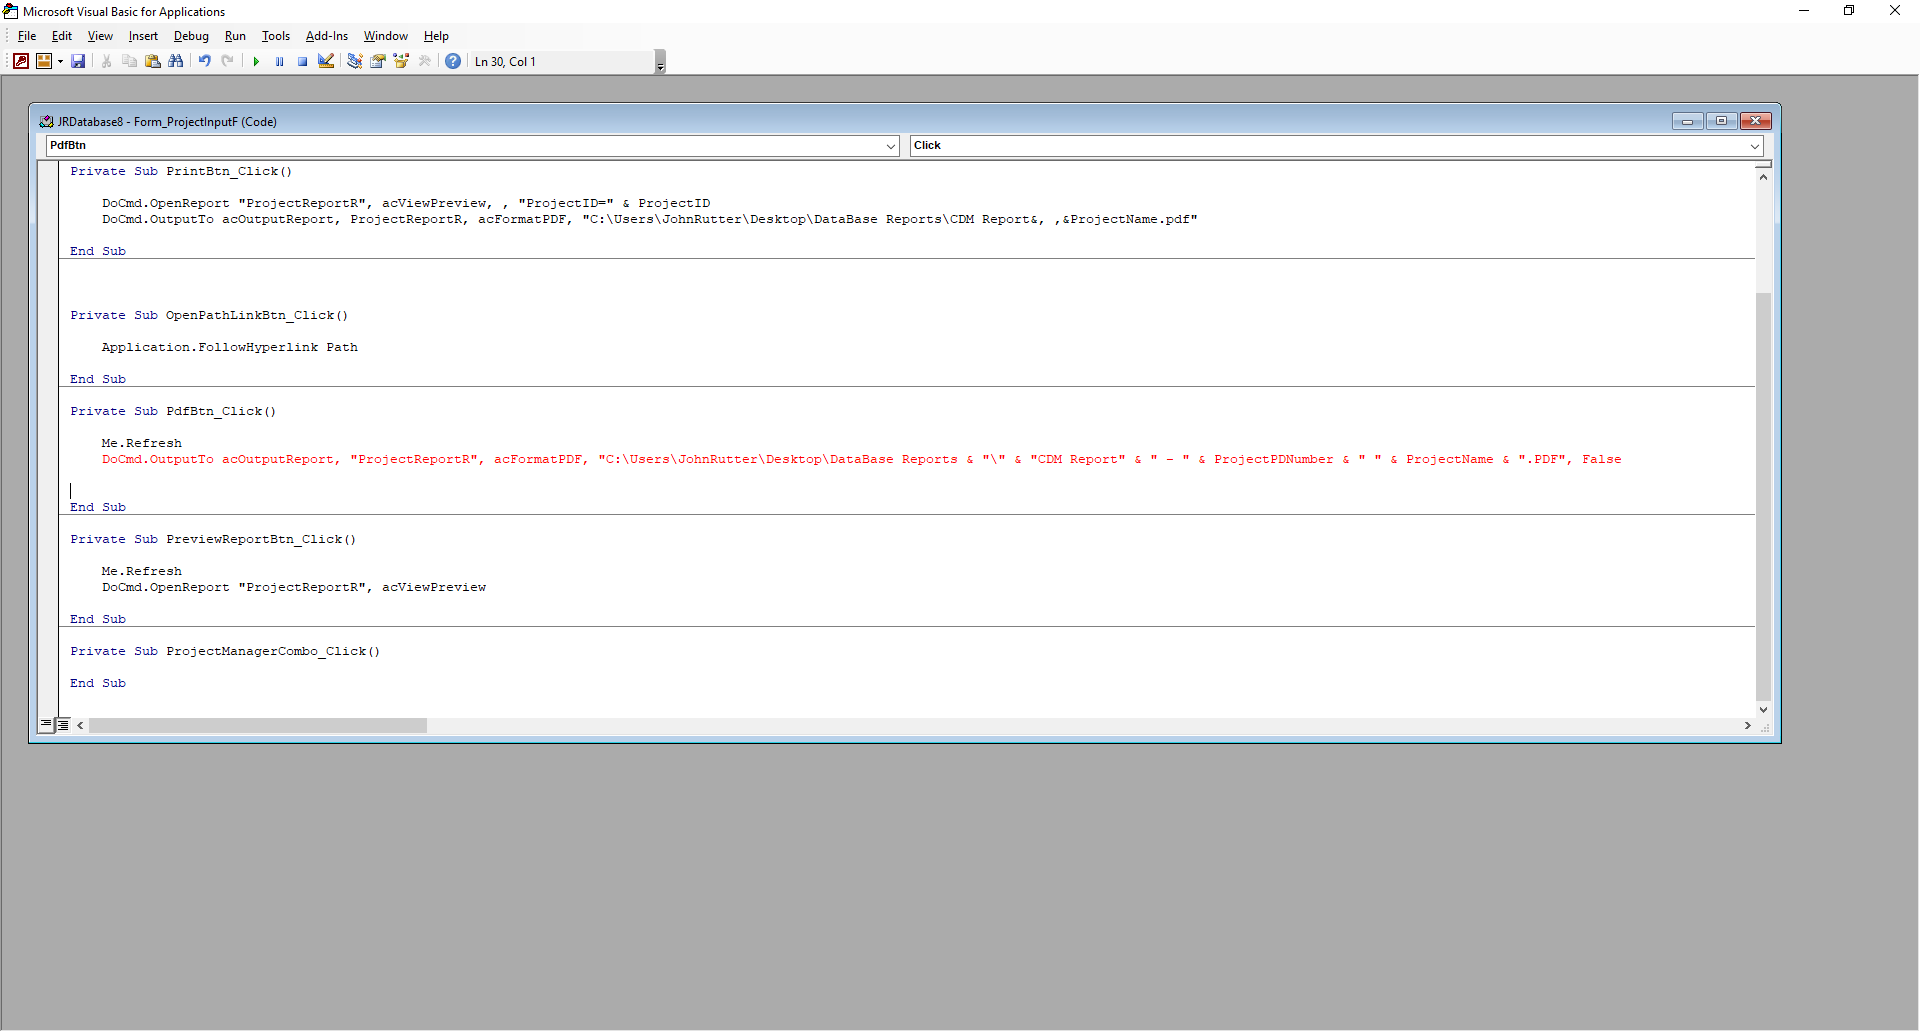Open the Debug menu
Viewport: 1920px width, 1032px height.
click(190, 36)
